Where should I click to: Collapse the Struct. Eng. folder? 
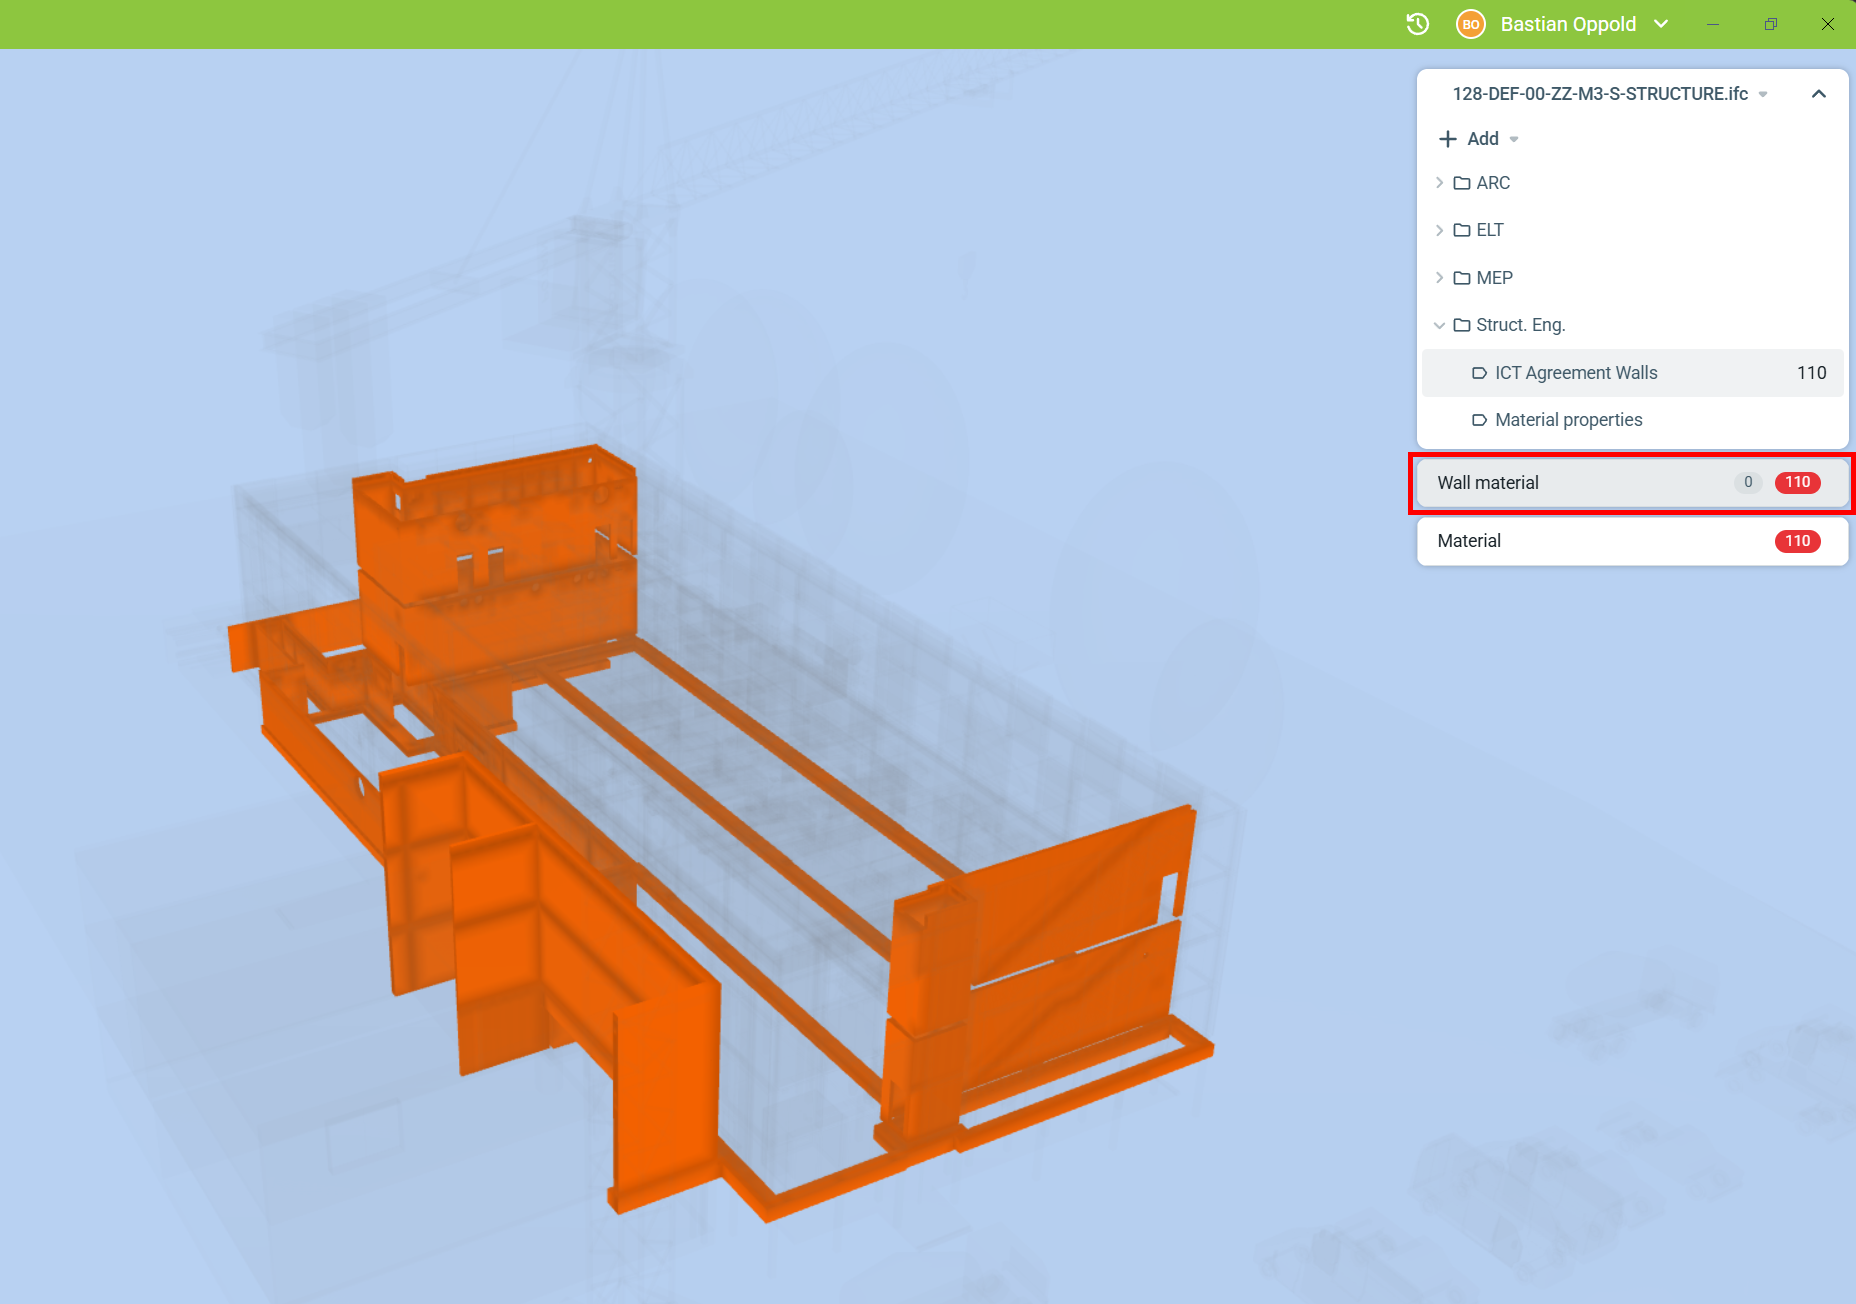[1439, 325]
